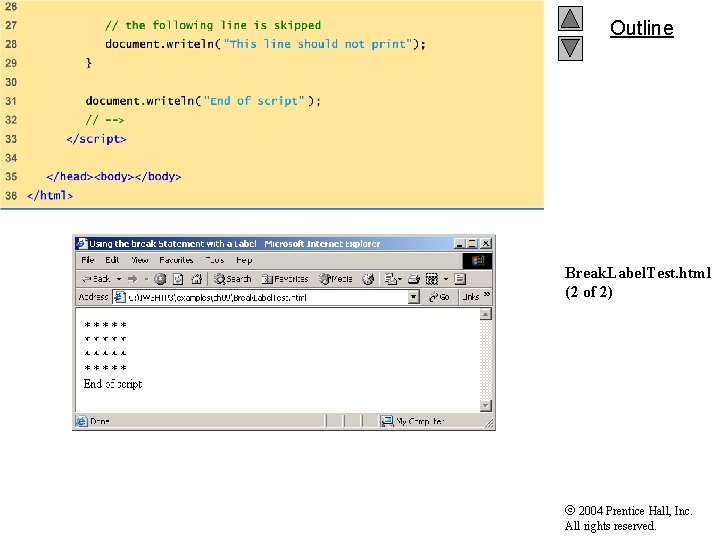Click the window resize grip in status bar
The width and height of the screenshot is (720, 540).
coord(489,424)
